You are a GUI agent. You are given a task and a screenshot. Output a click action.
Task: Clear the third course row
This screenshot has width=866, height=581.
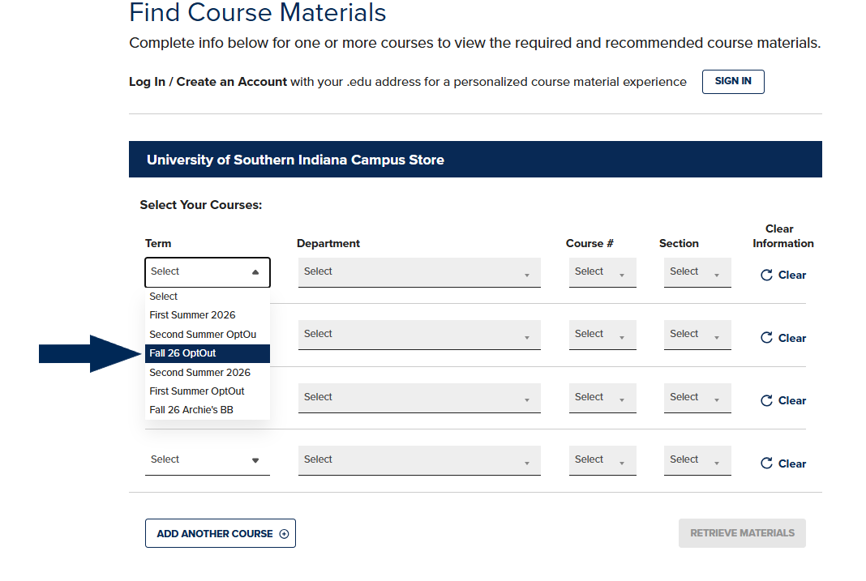tap(783, 401)
